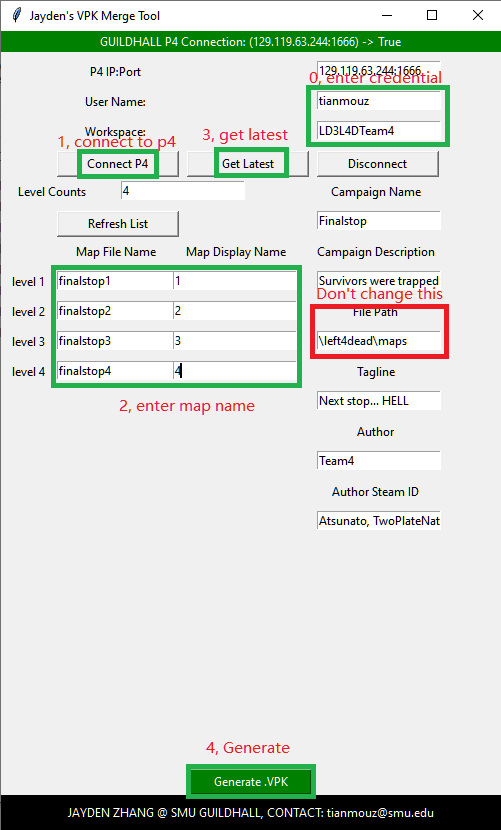Select the Tagline field reading Next stop... HELL
Screen dimensions: 501x830
pos(379,401)
